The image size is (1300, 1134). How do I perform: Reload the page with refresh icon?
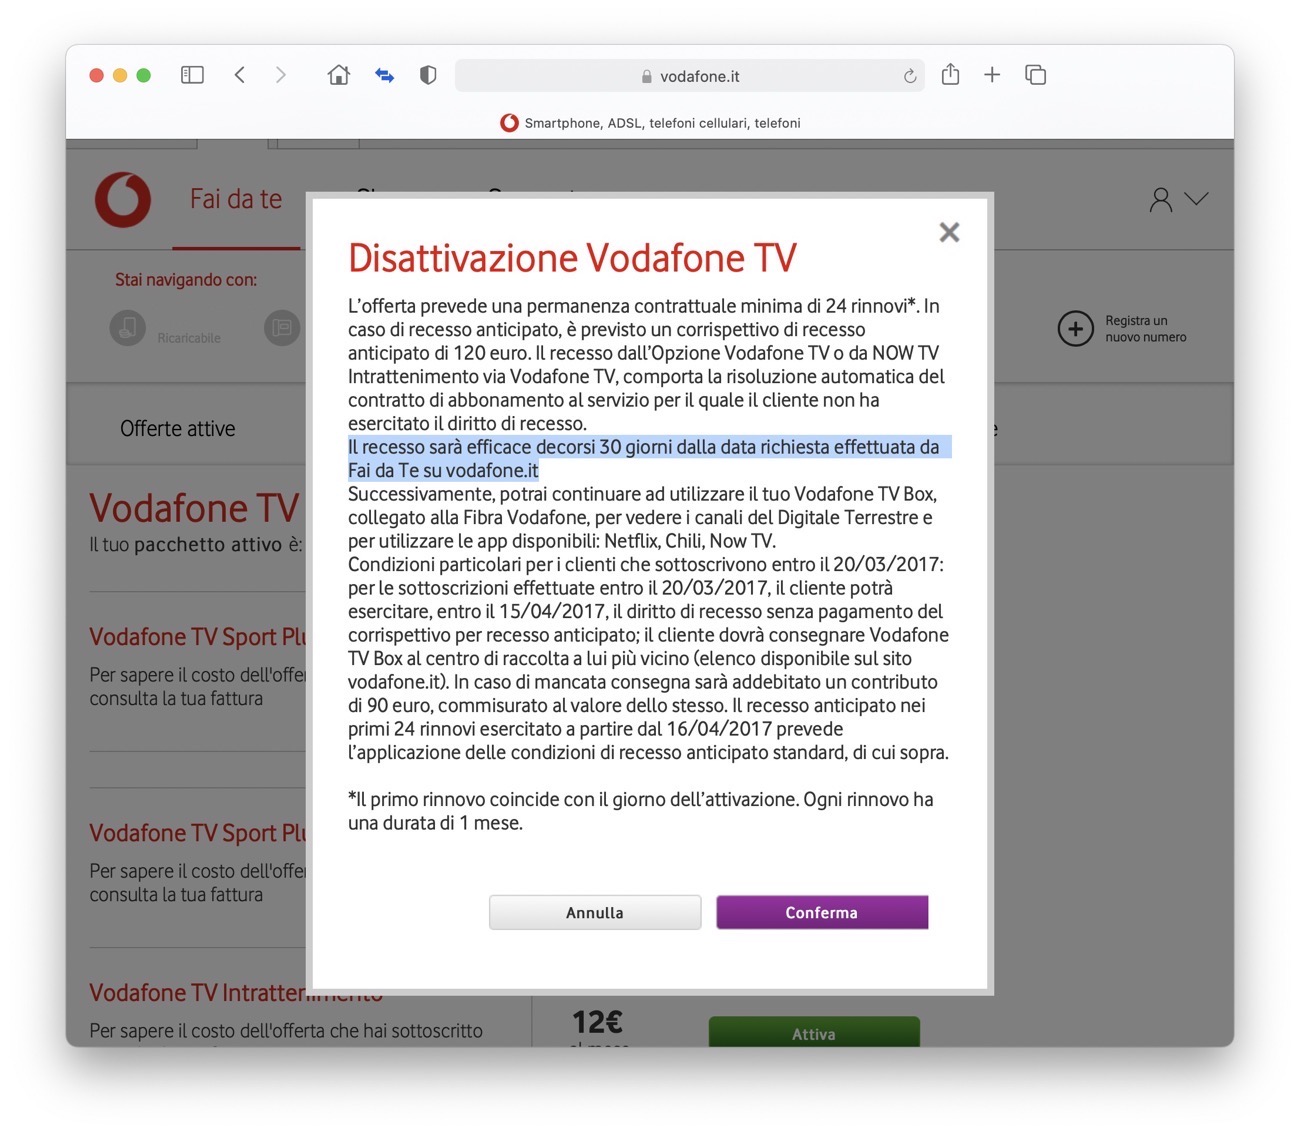click(x=910, y=76)
